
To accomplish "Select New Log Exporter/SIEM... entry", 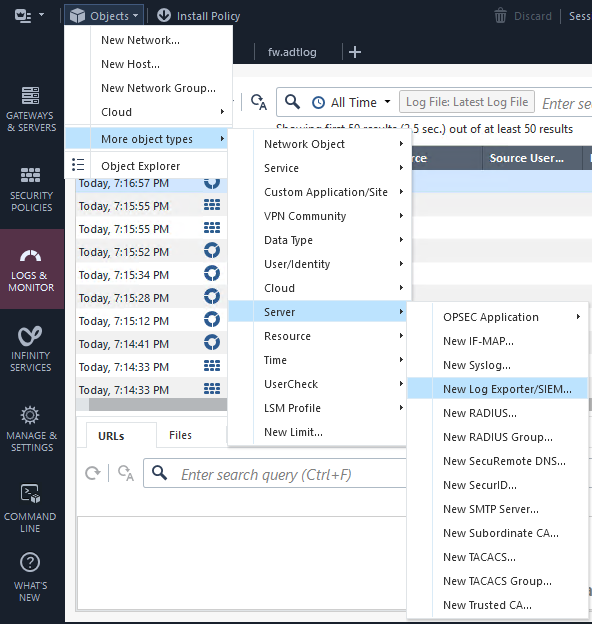I will 497,389.
